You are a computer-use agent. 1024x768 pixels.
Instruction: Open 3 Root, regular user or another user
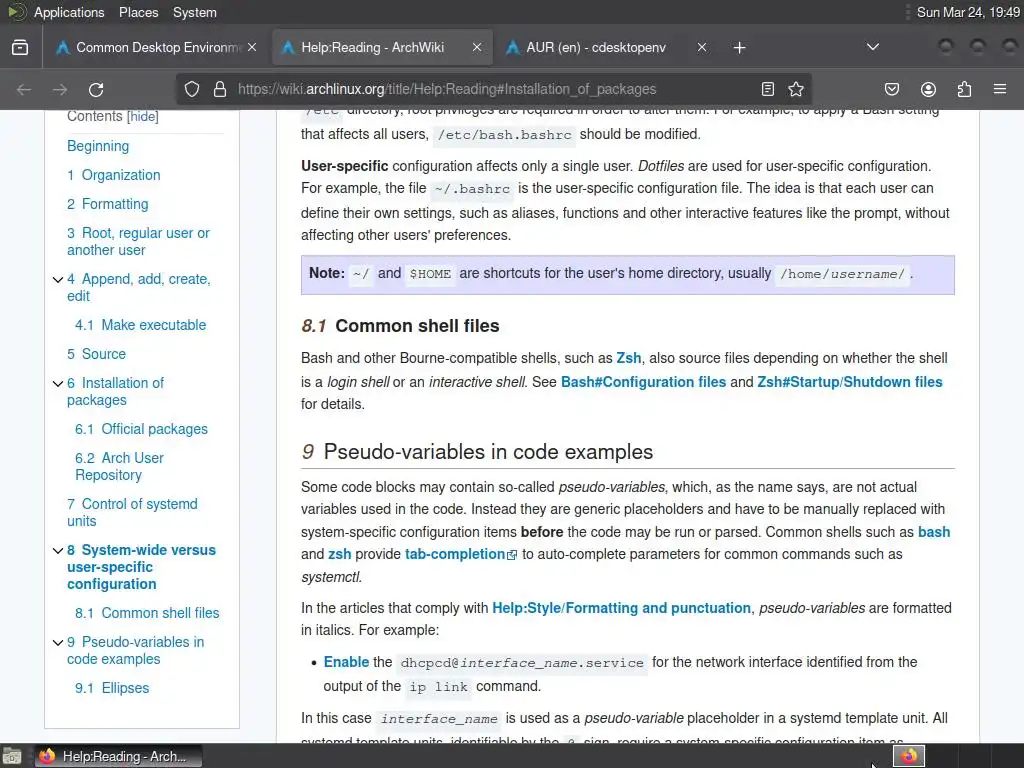tap(138, 242)
